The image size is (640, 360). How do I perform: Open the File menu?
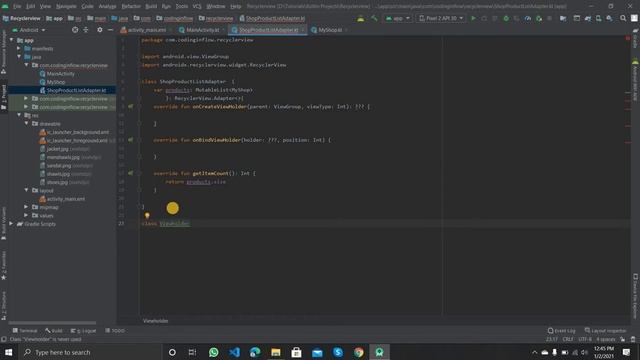coord(17,6)
